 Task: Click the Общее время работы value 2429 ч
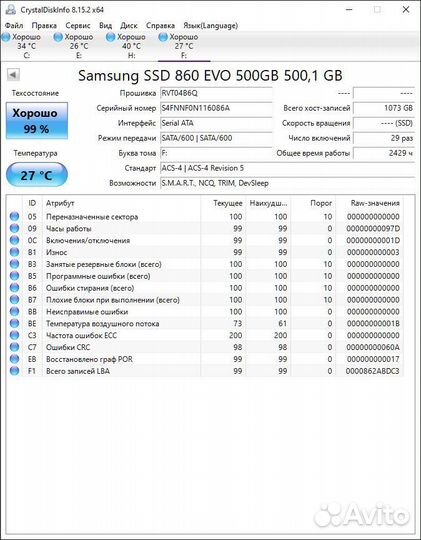384,153
